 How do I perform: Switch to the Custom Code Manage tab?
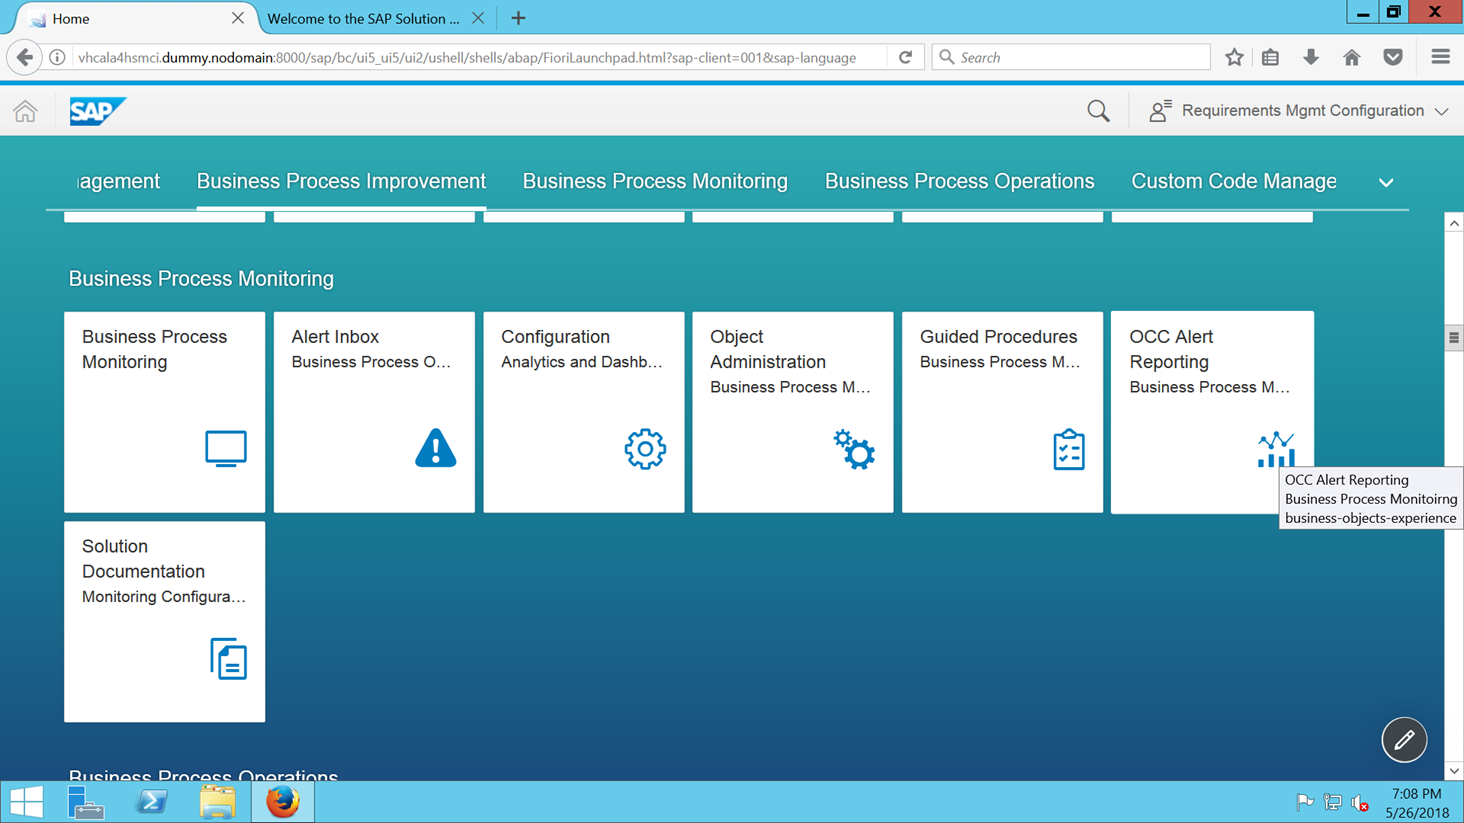pos(1234,181)
